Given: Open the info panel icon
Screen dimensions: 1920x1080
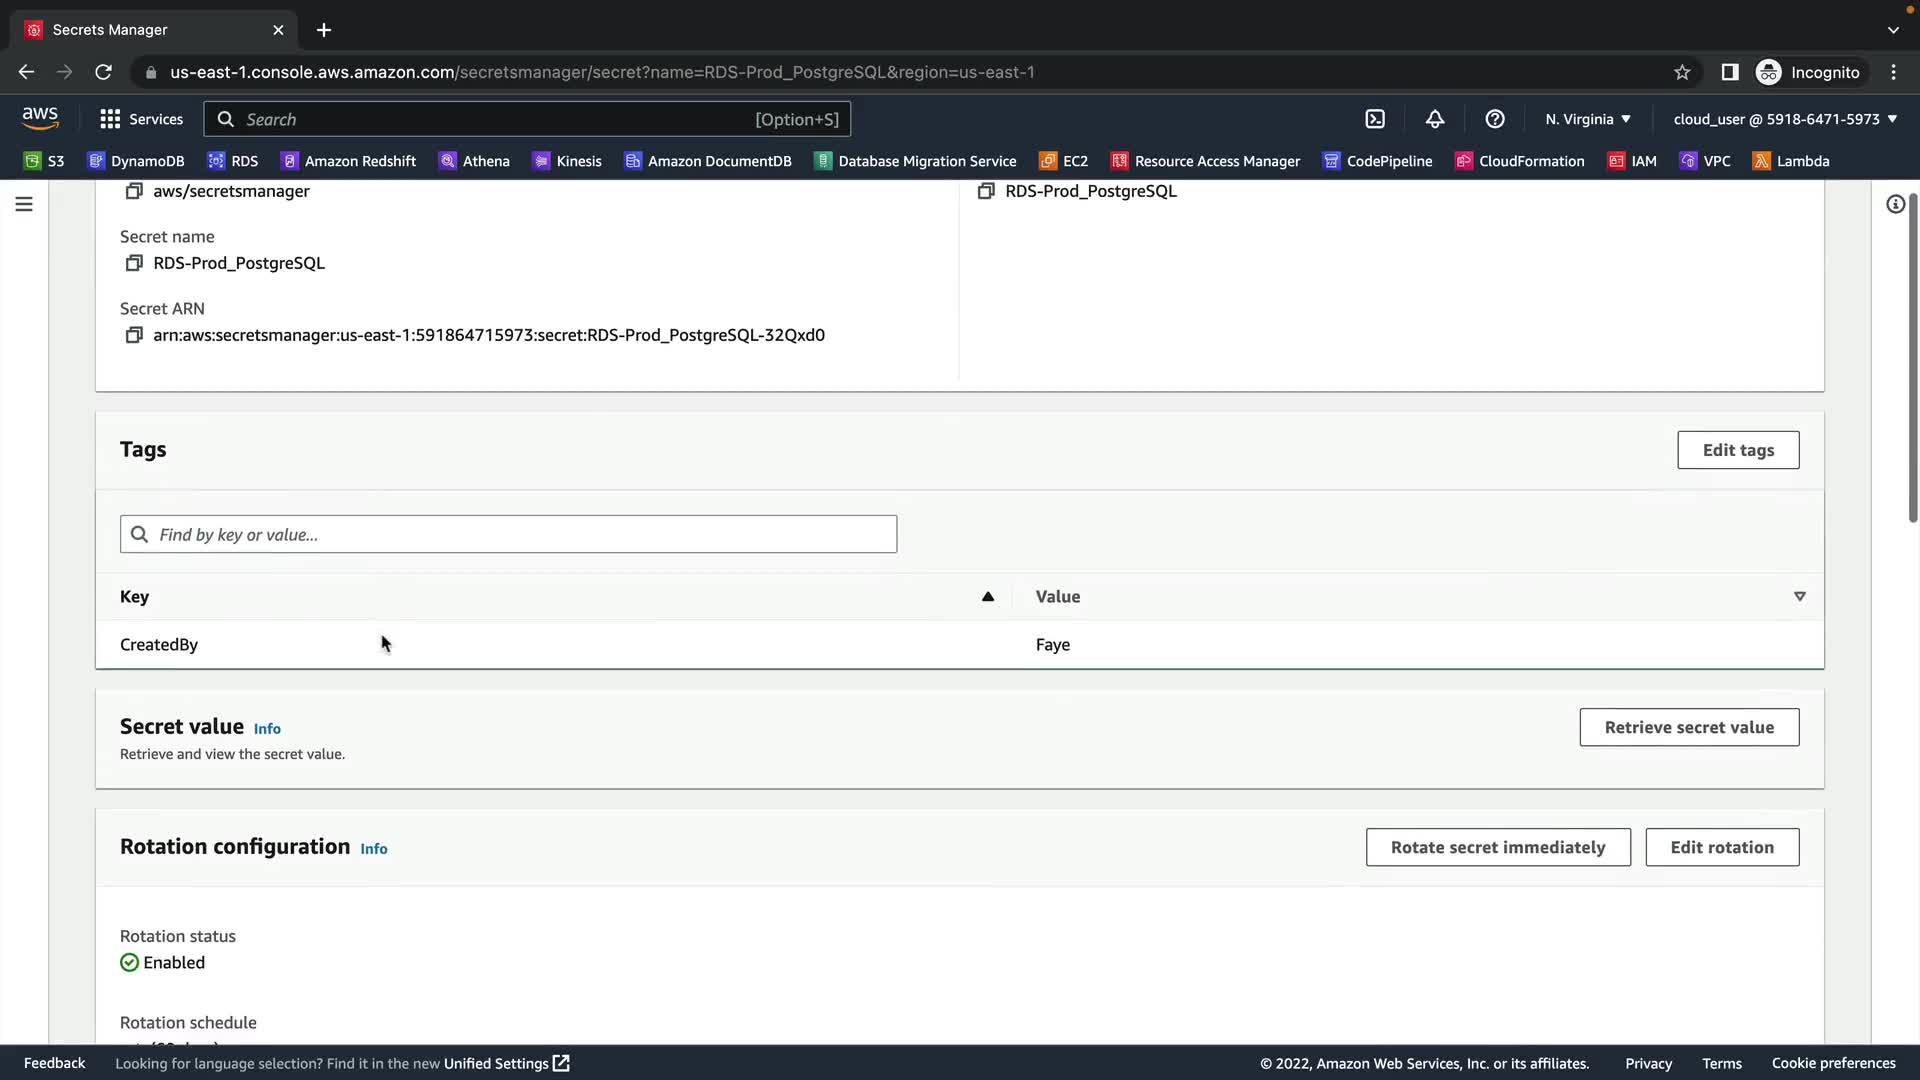Looking at the screenshot, I should coord(1895,204).
